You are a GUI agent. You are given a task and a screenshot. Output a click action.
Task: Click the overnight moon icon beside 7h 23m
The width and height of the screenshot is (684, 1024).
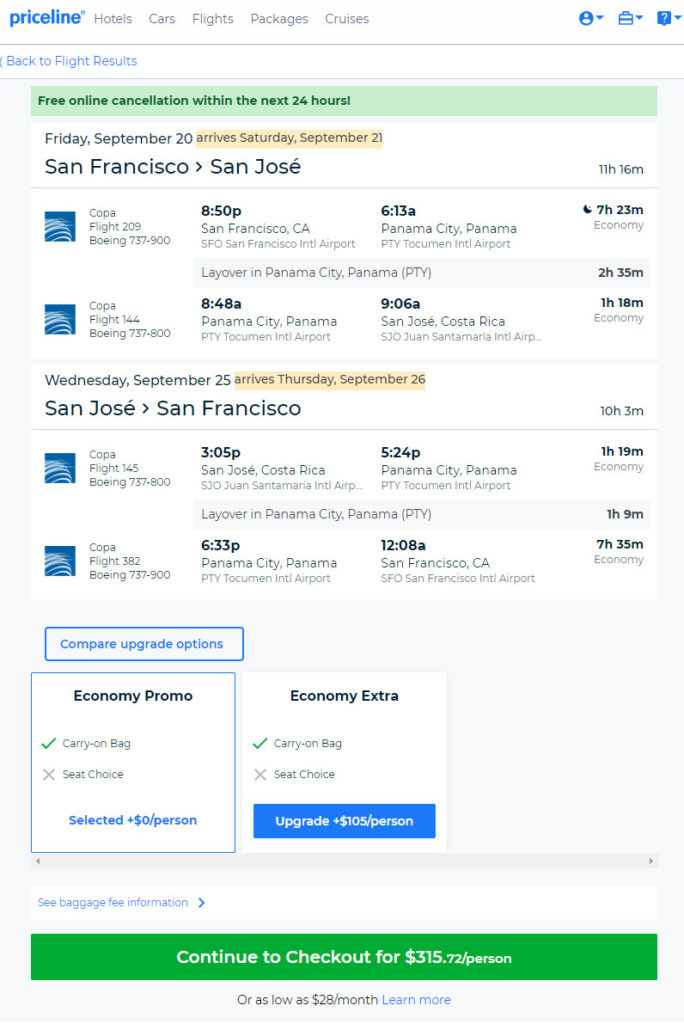coord(587,210)
